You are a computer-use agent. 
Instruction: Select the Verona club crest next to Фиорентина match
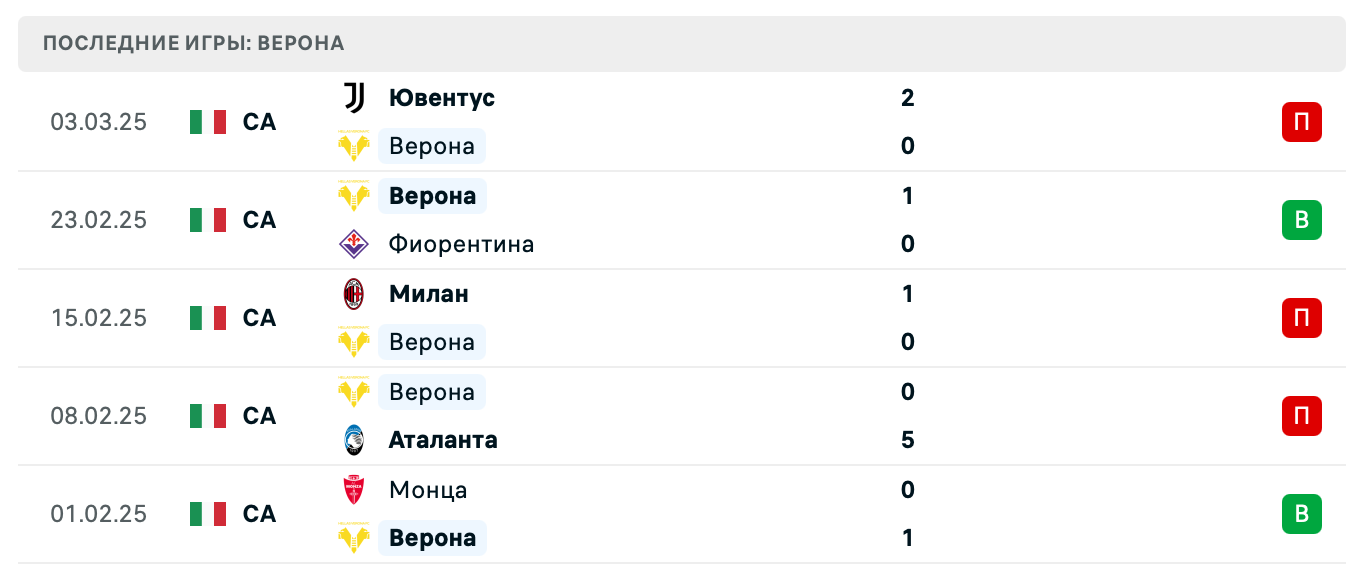pyautogui.click(x=353, y=196)
